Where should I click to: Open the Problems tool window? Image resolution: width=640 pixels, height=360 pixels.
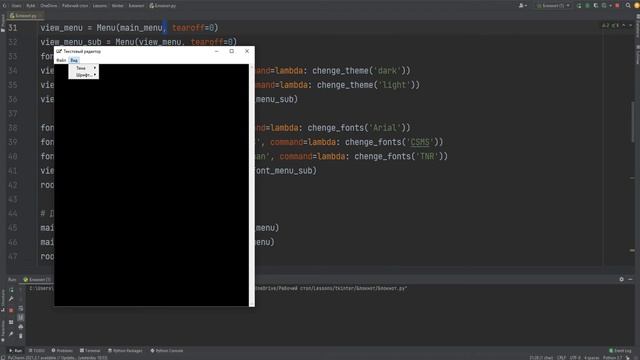pyautogui.click(x=62, y=351)
